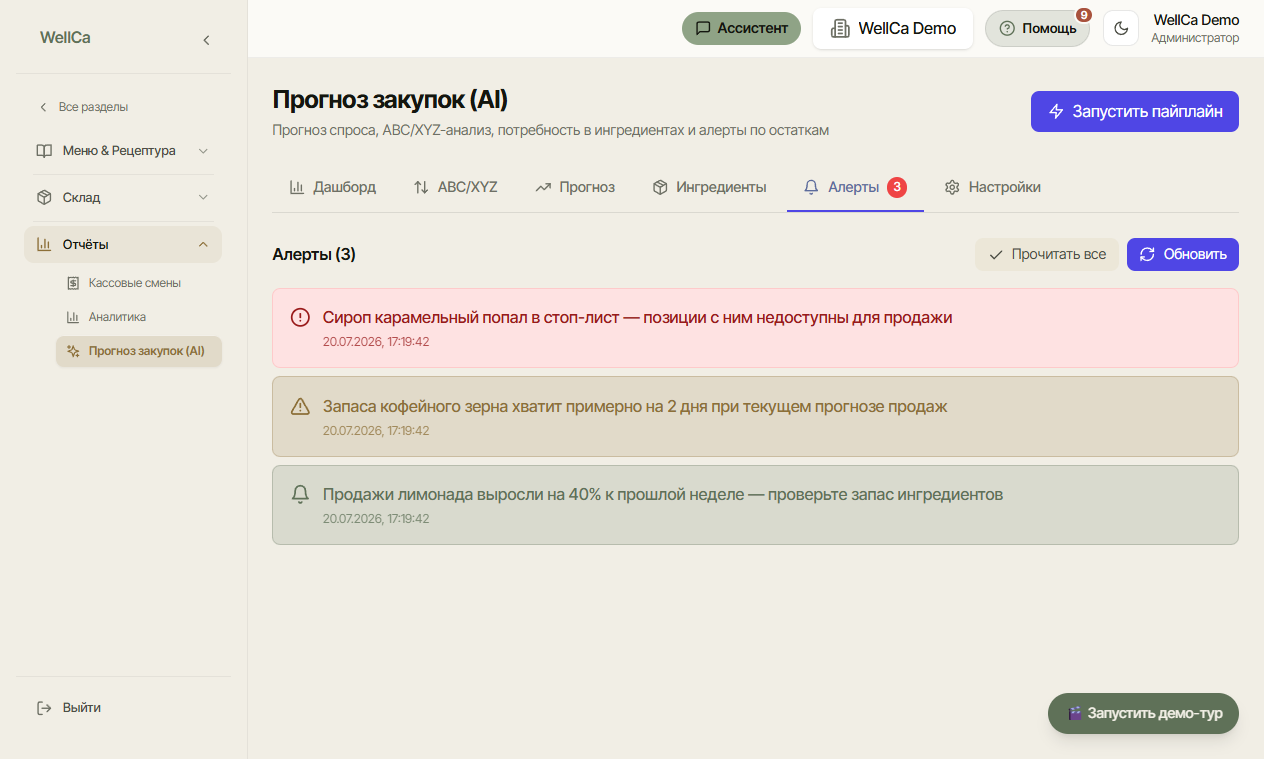Click the book icon next to Меню & Рецептура
Viewport: 1264px width, 759px height.
click(x=44, y=151)
